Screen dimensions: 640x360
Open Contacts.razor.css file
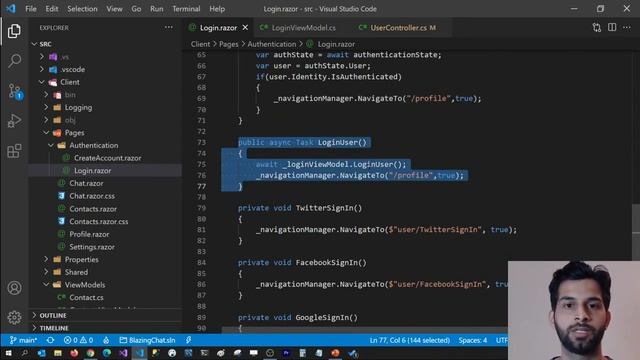click(105, 221)
